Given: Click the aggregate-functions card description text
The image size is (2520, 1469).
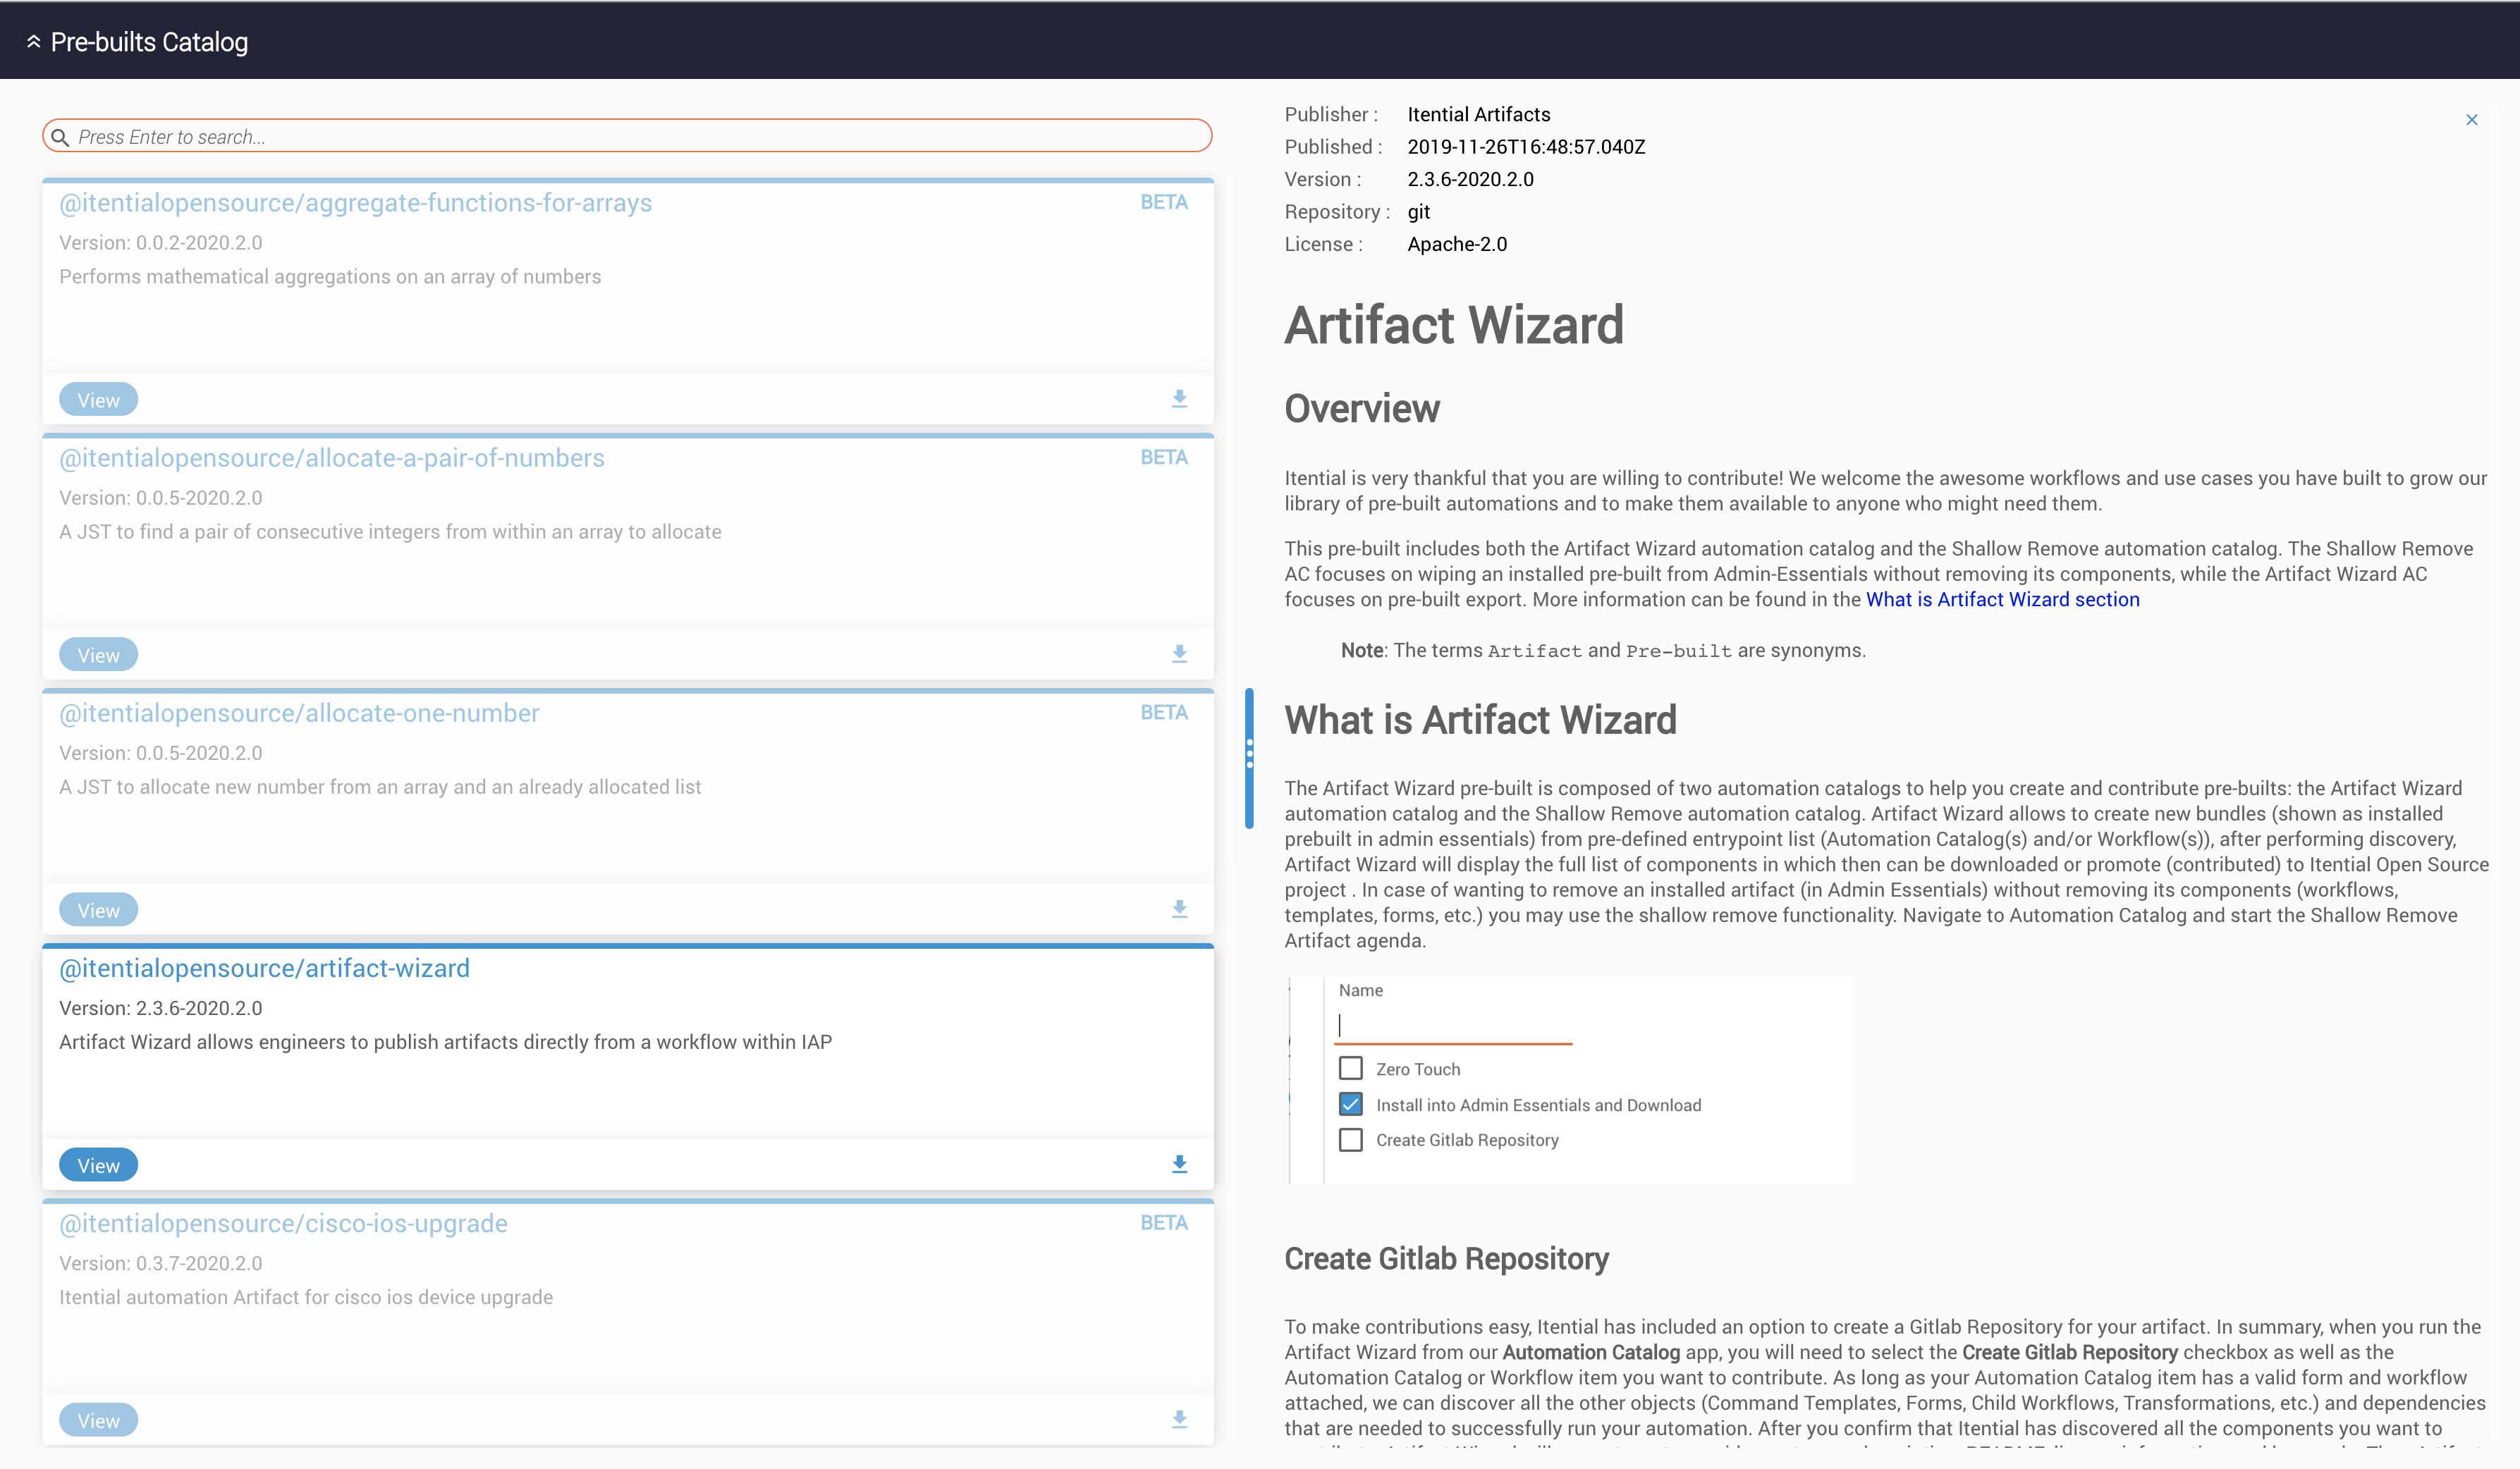Looking at the screenshot, I should 330,277.
